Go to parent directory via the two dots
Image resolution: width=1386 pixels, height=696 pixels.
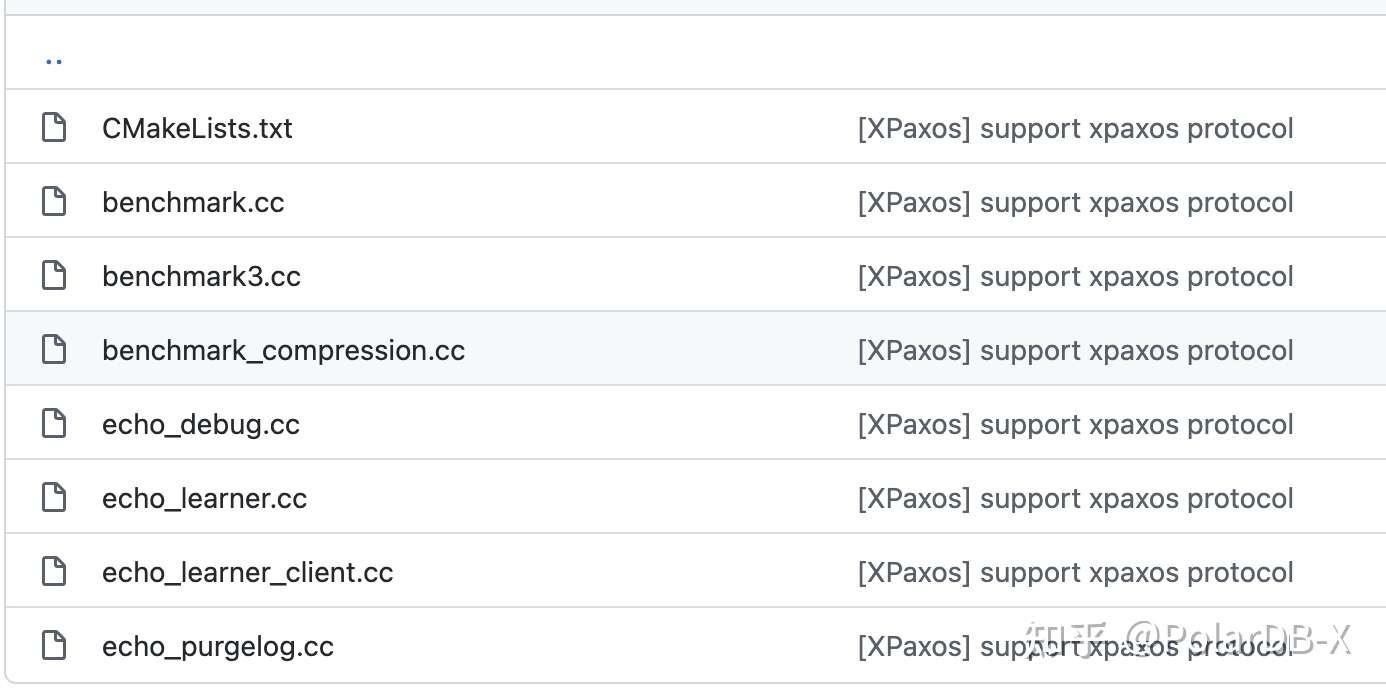click(x=54, y=60)
